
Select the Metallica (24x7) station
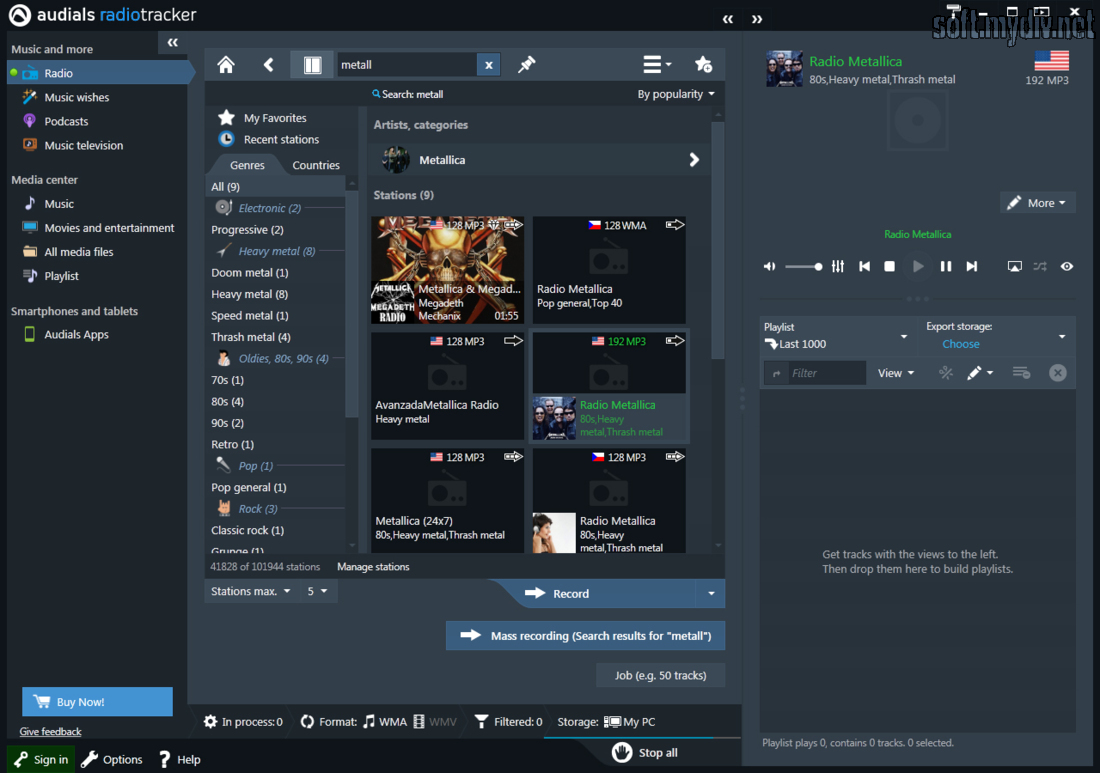click(448, 500)
